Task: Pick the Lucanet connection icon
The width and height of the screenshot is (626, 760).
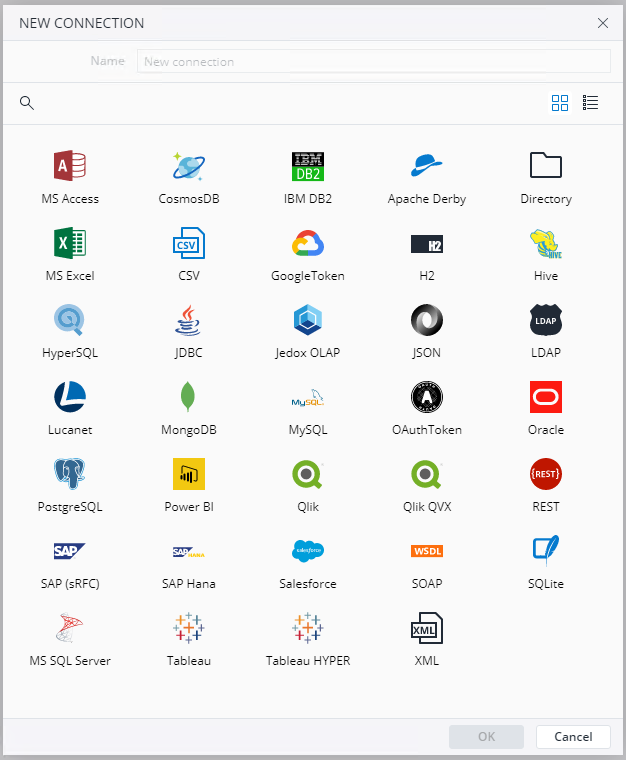Action: coord(70,397)
